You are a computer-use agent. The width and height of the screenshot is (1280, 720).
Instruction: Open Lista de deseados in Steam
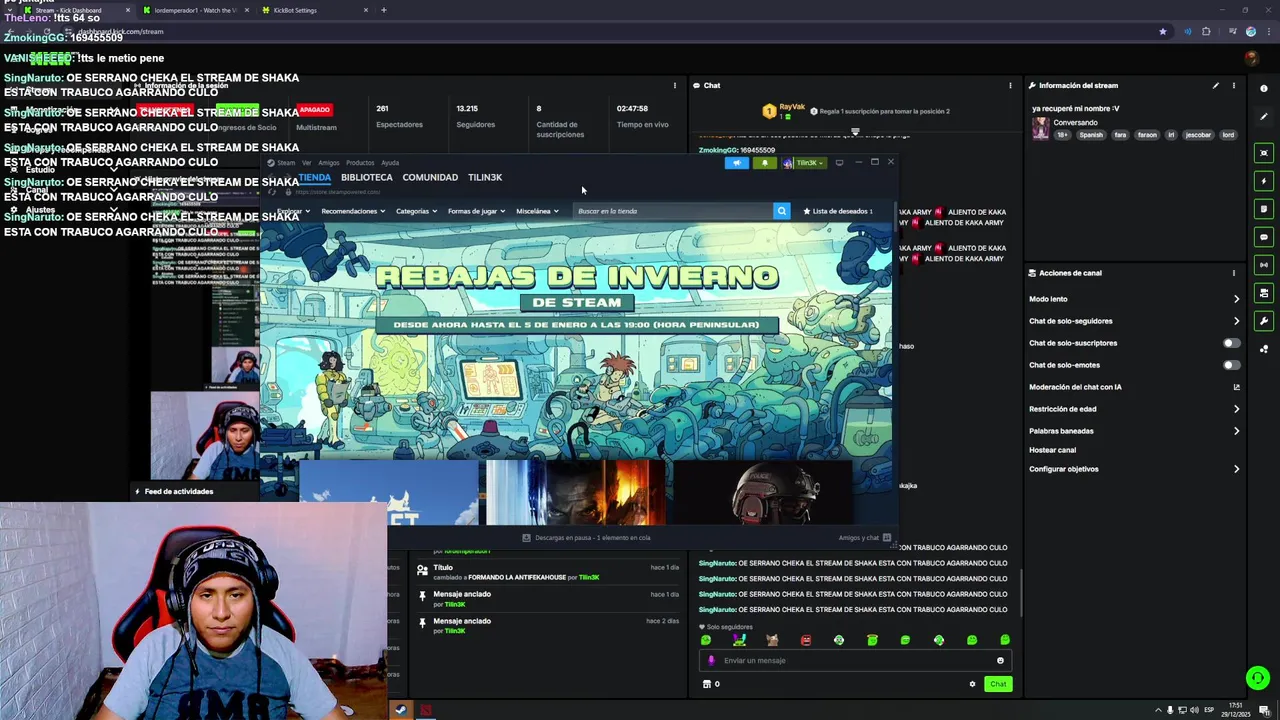coord(838,211)
